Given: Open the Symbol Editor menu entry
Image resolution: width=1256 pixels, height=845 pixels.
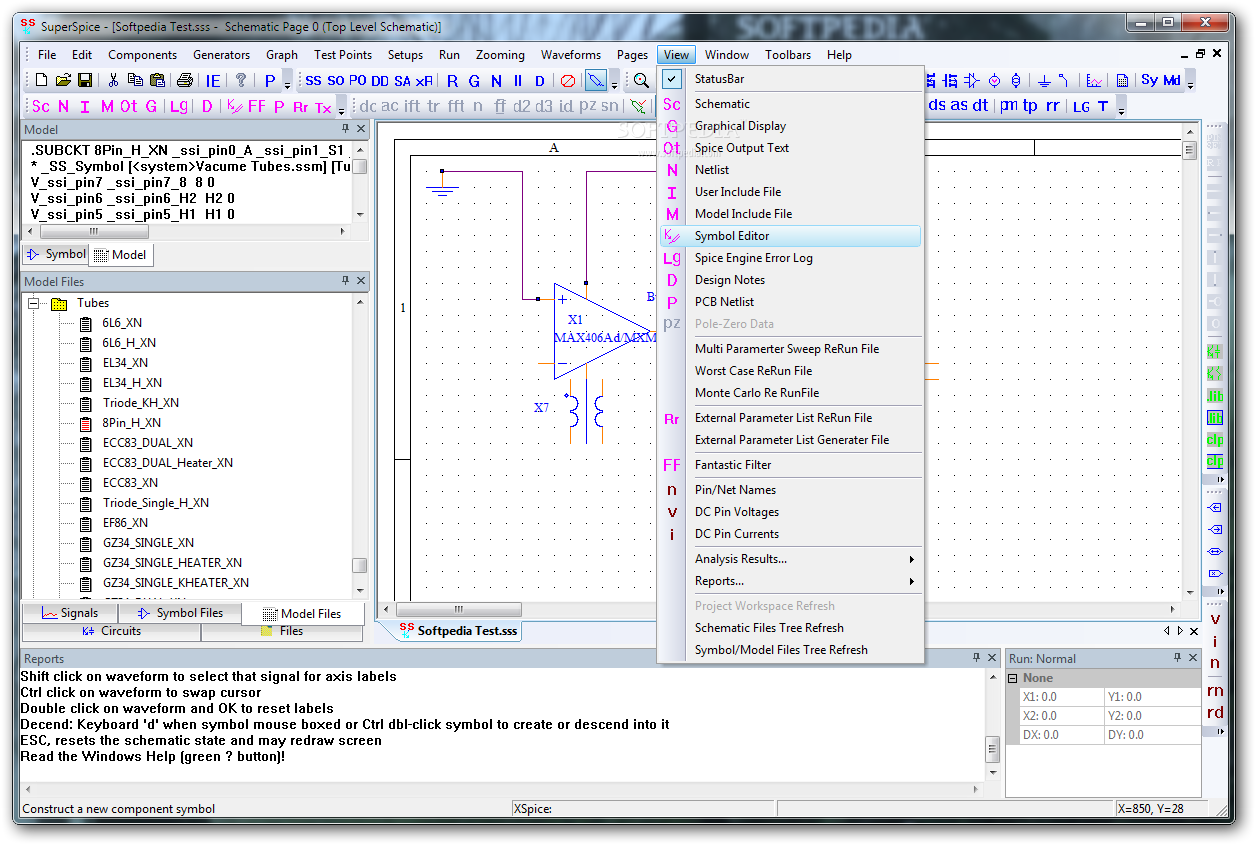Looking at the screenshot, I should point(790,236).
